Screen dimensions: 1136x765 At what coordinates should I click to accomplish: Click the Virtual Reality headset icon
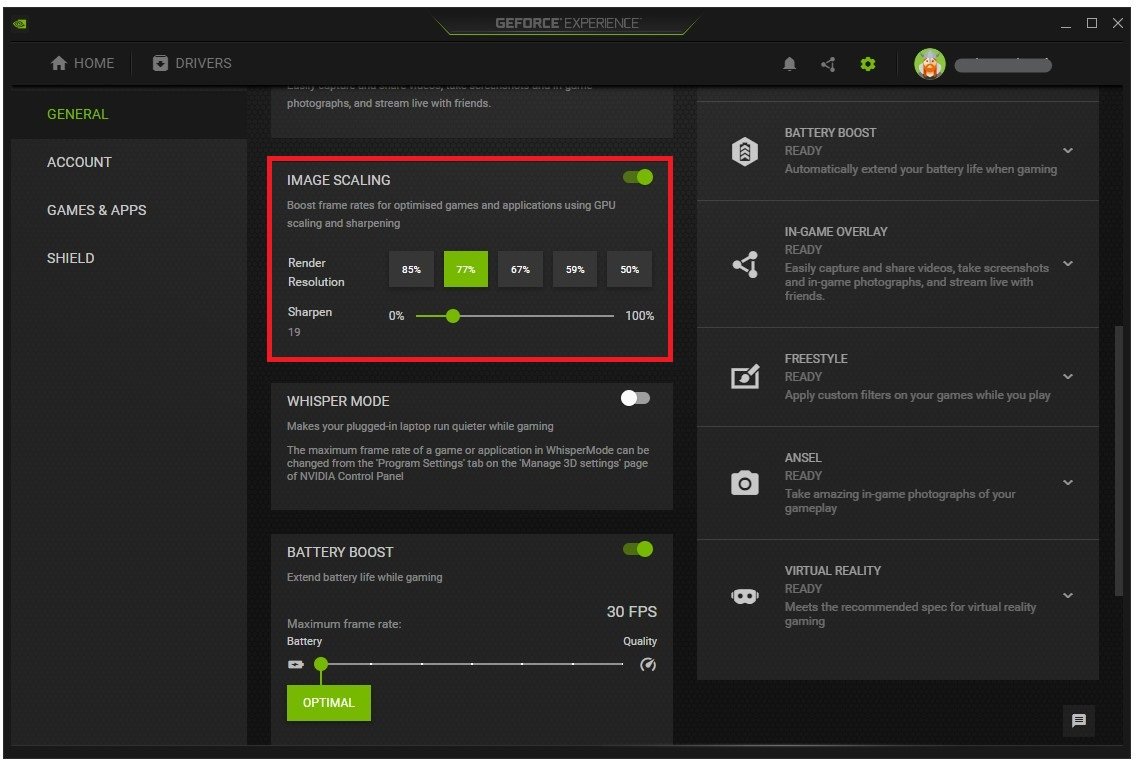744,596
